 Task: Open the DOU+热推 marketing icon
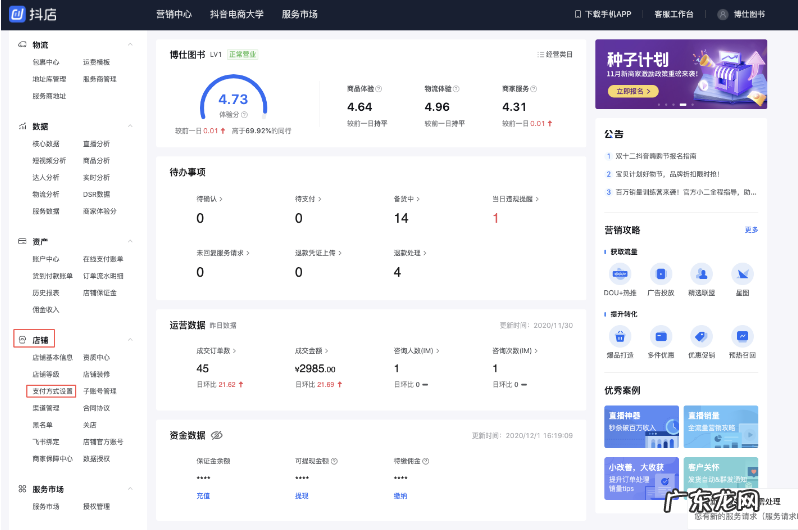[x=620, y=274]
